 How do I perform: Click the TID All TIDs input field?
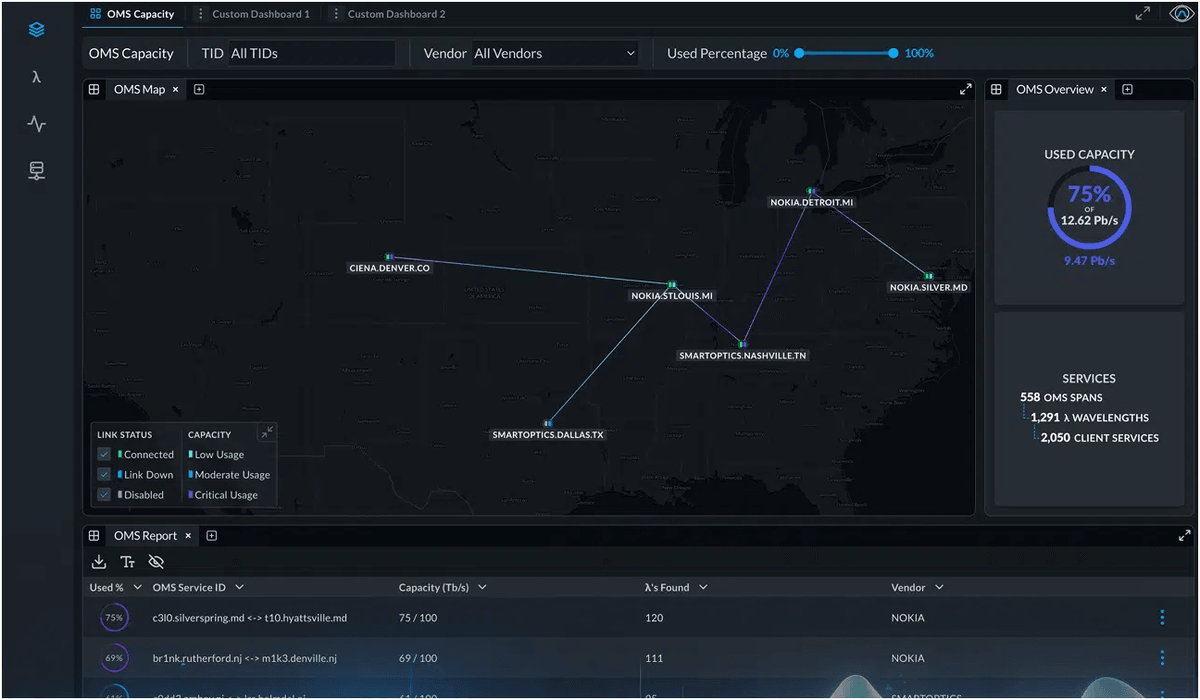[311, 54]
